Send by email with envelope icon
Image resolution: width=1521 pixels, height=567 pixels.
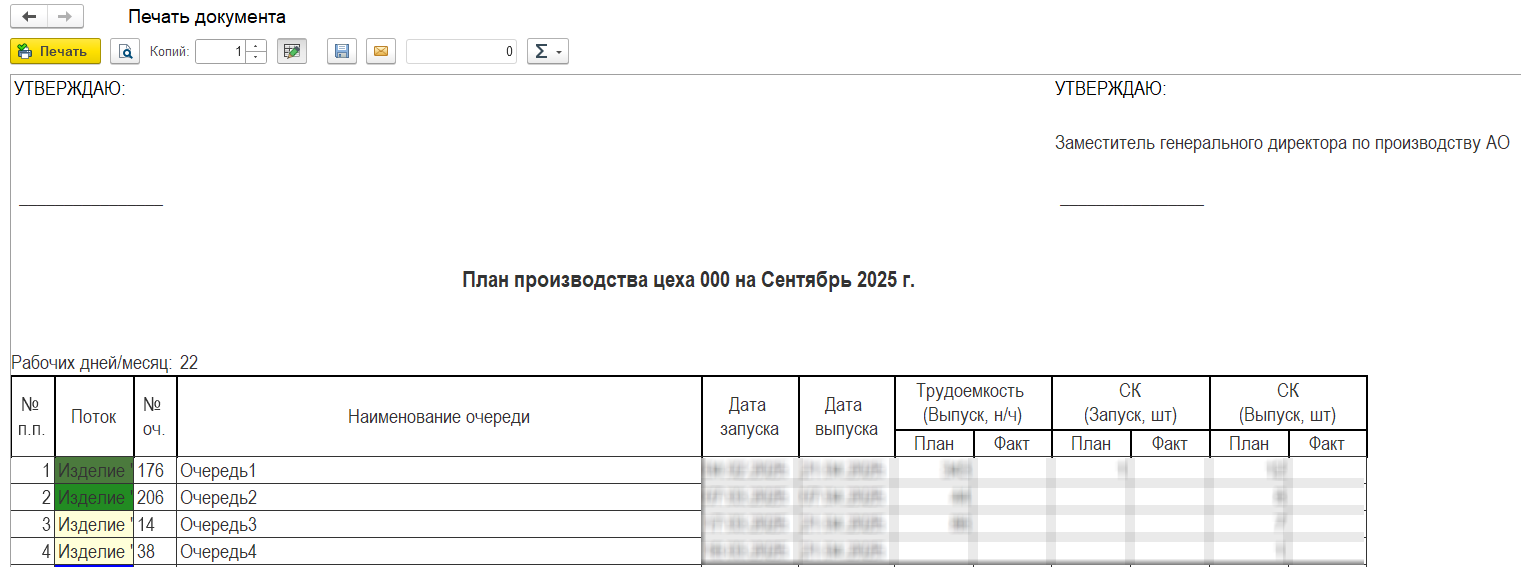coord(380,51)
